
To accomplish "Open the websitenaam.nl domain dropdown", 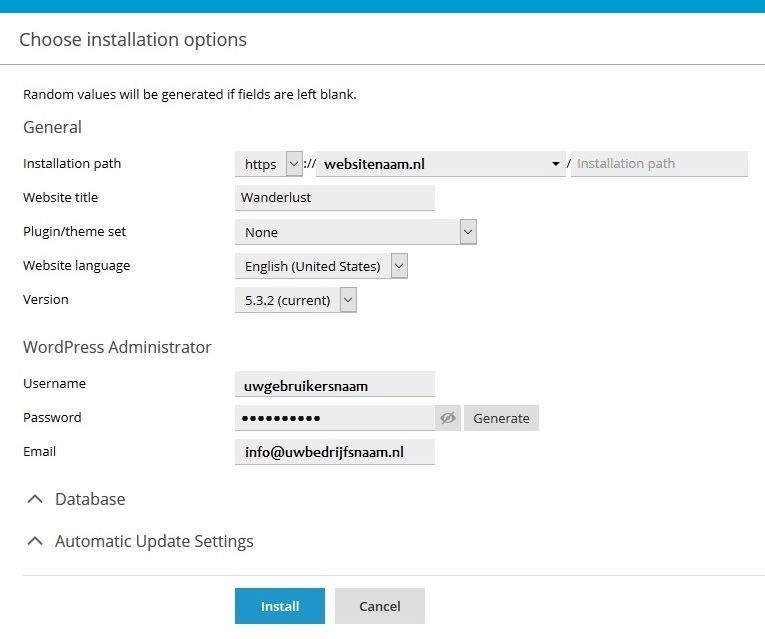I will pos(441,164).
